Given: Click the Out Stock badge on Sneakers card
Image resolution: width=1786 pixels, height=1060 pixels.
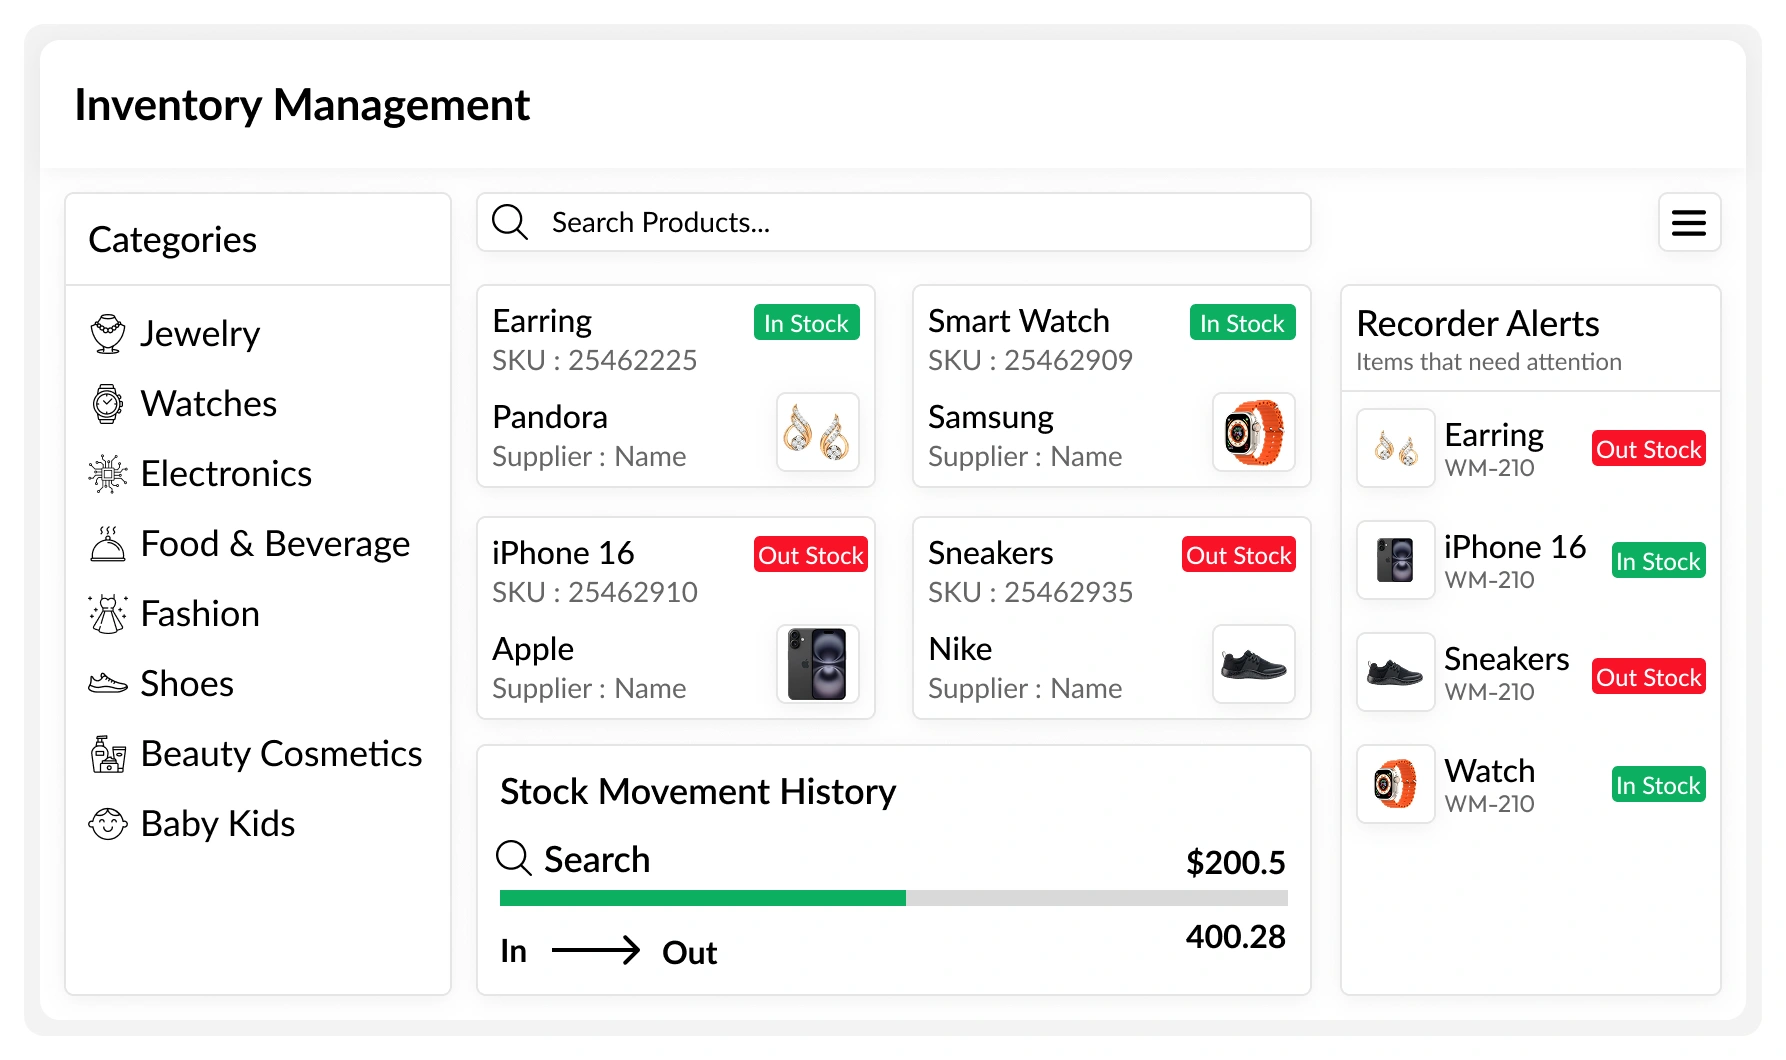Looking at the screenshot, I should pyautogui.click(x=1238, y=555).
